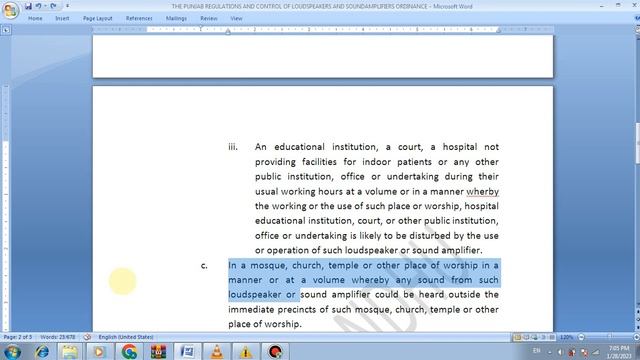
Task: Launch Internet Explorer from the taskbar
Action: [42, 351]
